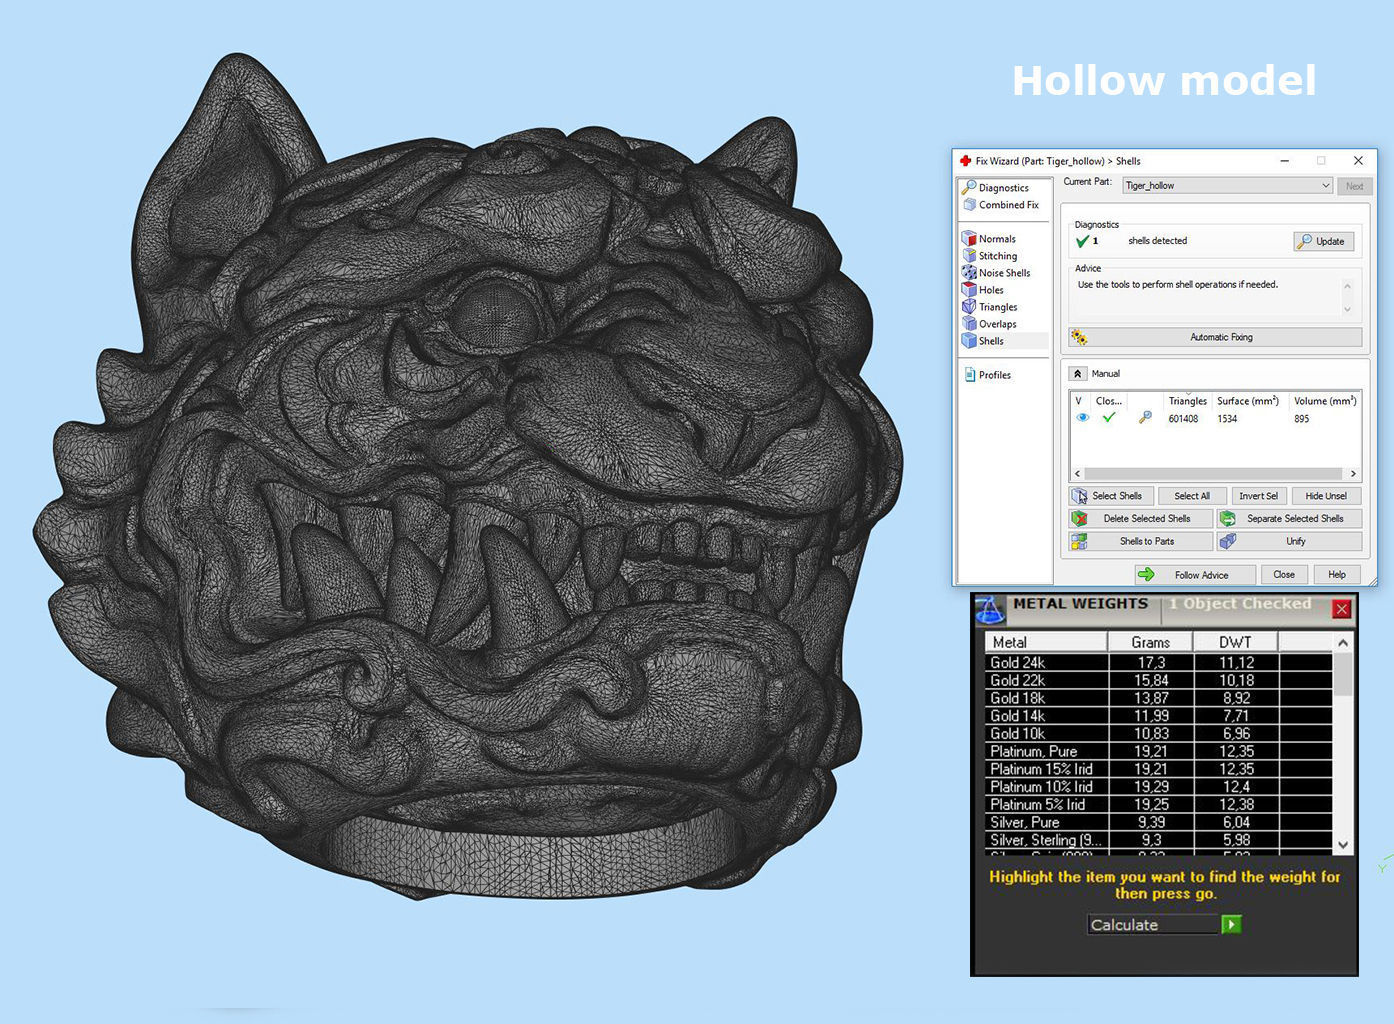Select the Platinum 10% Irid row
Image resolution: width=1394 pixels, height=1024 pixels.
click(1159, 787)
